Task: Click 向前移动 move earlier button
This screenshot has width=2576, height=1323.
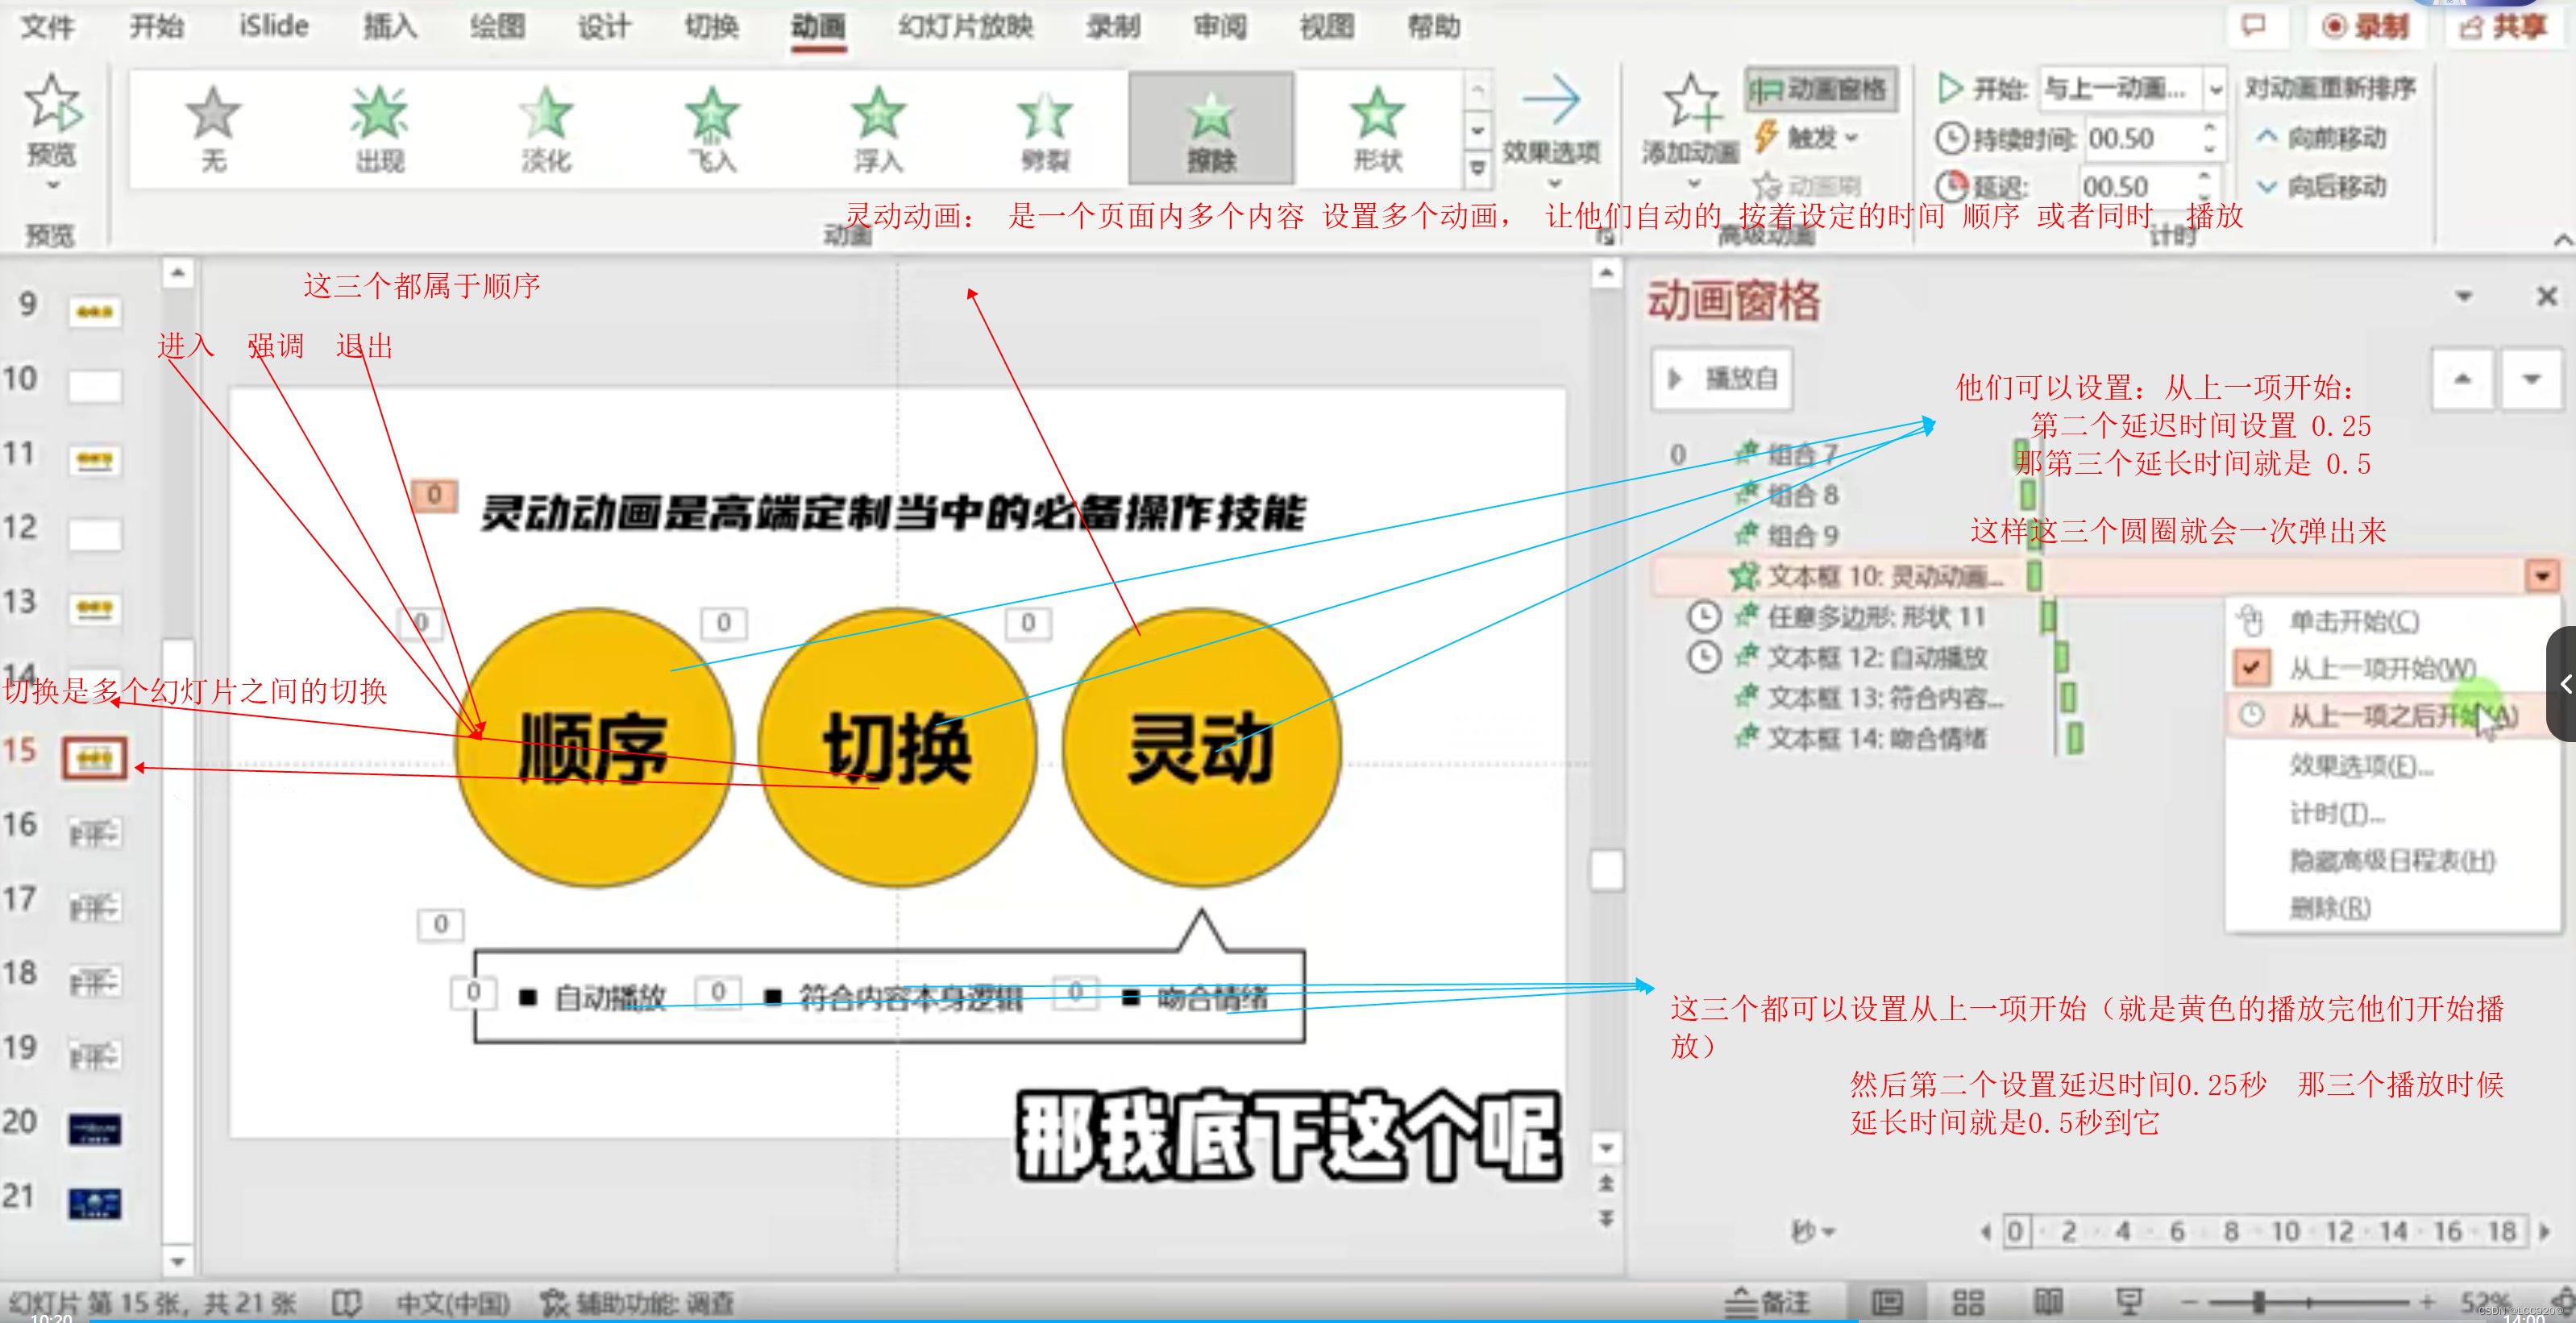Action: tap(2322, 137)
